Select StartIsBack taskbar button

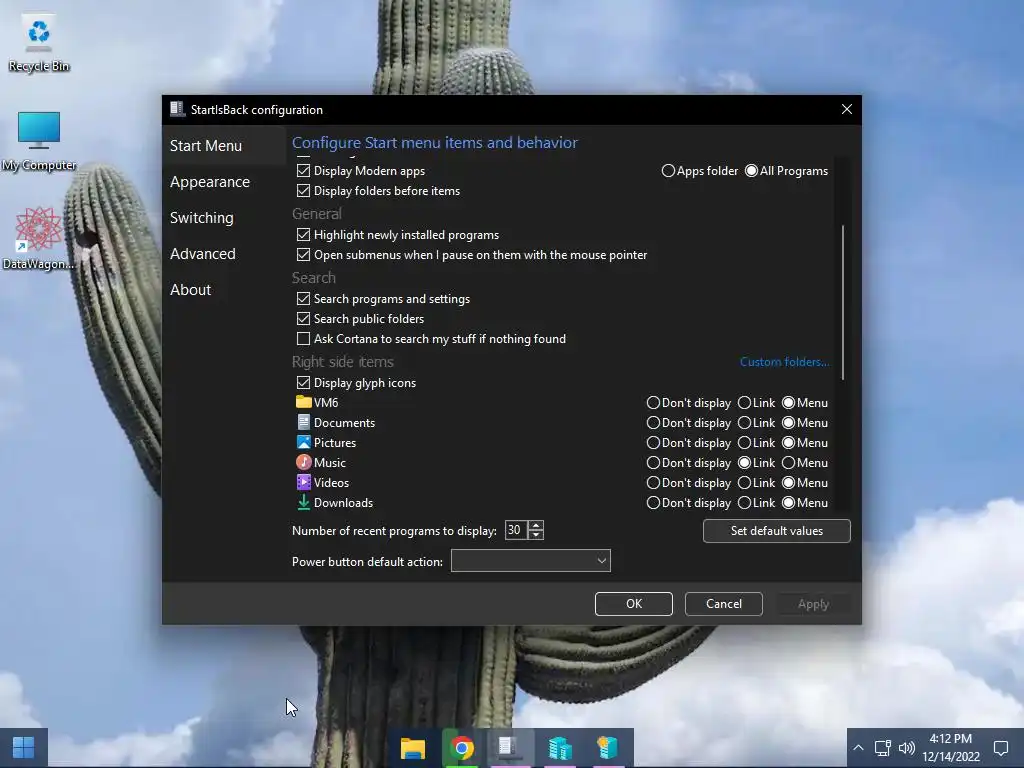point(509,748)
